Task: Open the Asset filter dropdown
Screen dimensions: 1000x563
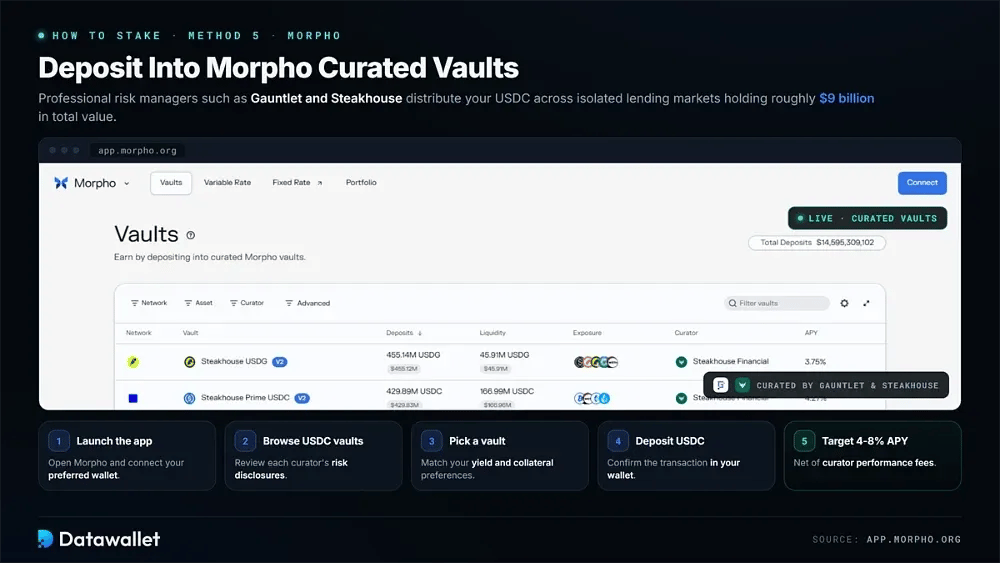Action: click(198, 303)
